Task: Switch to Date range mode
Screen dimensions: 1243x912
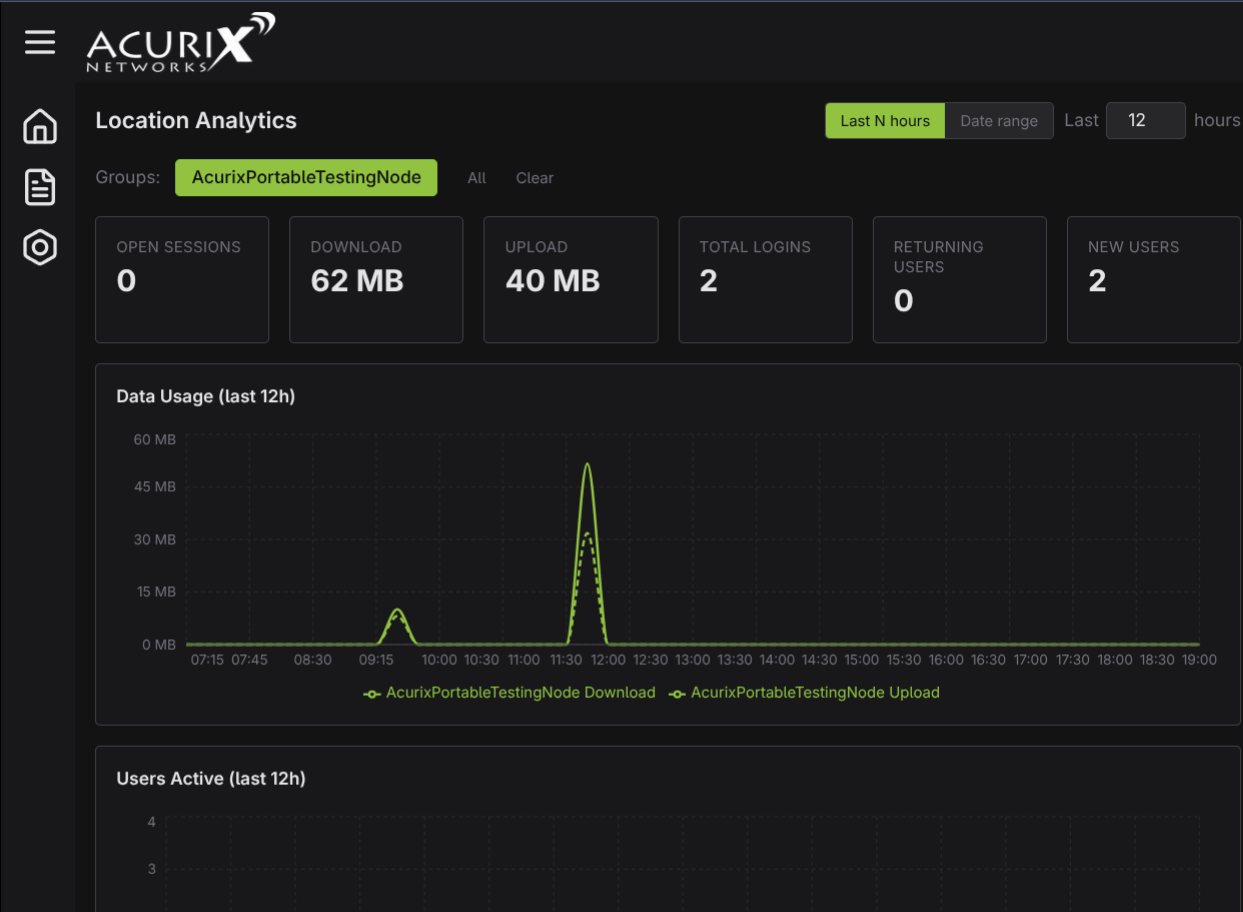Action: click(998, 121)
